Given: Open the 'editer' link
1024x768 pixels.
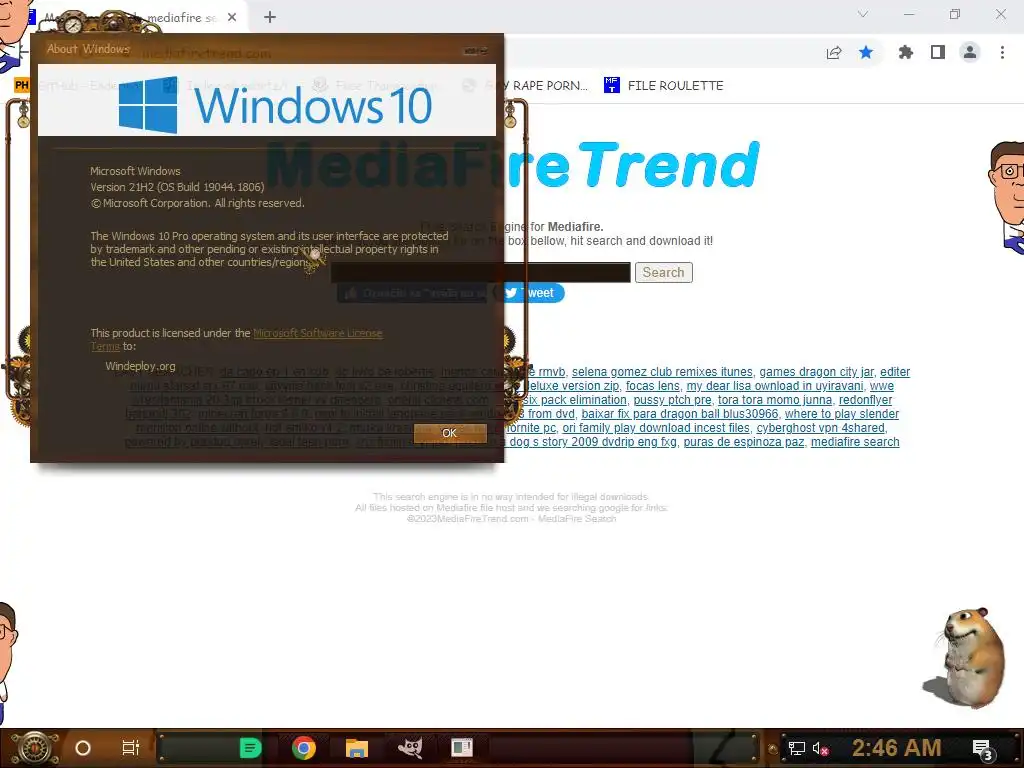Looking at the screenshot, I should (x=895, y=372).
